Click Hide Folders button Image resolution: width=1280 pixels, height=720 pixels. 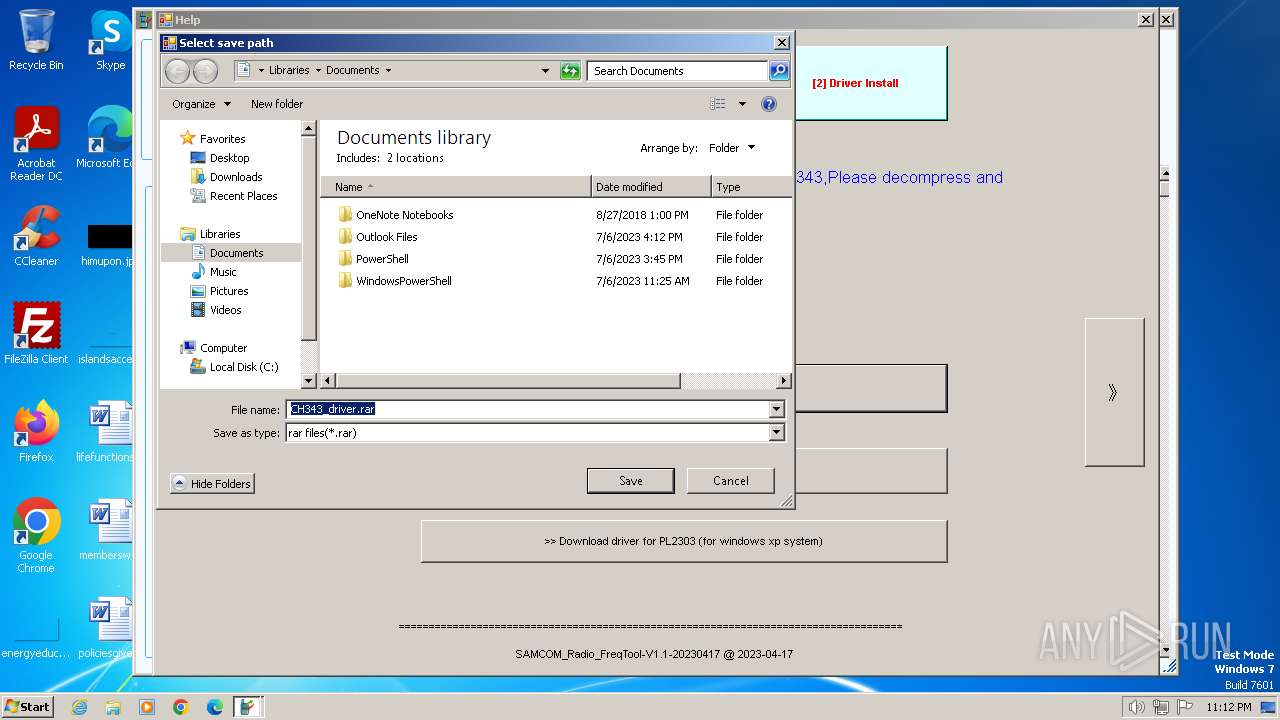coord(212,483)
